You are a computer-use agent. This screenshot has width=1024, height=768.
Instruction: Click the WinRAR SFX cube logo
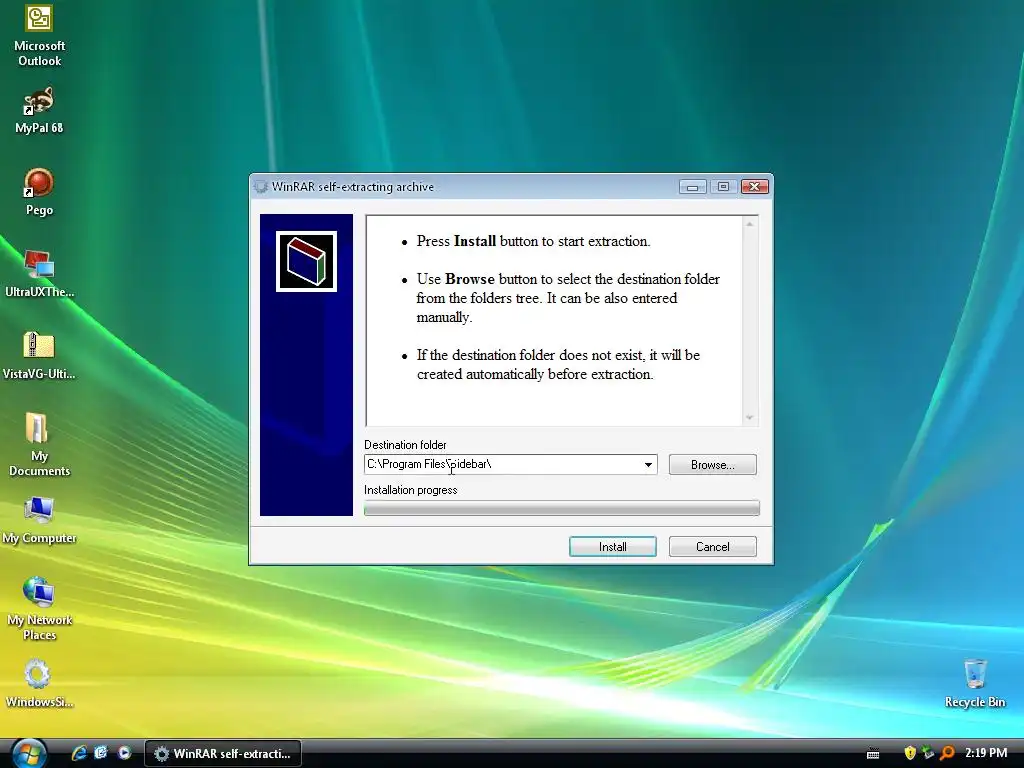coord(306,261)
